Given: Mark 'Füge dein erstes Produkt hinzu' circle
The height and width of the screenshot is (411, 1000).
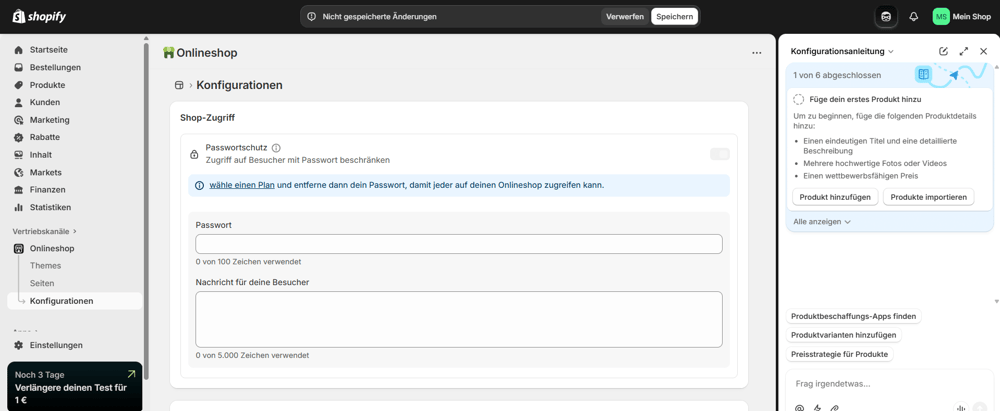Looking at the screenshot, I should (x=798, y=99).
